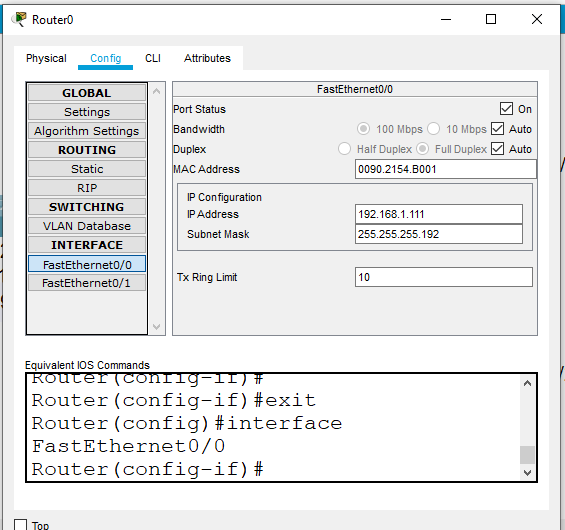Open global Settings

pyautogui.click(x=87, y=112)
